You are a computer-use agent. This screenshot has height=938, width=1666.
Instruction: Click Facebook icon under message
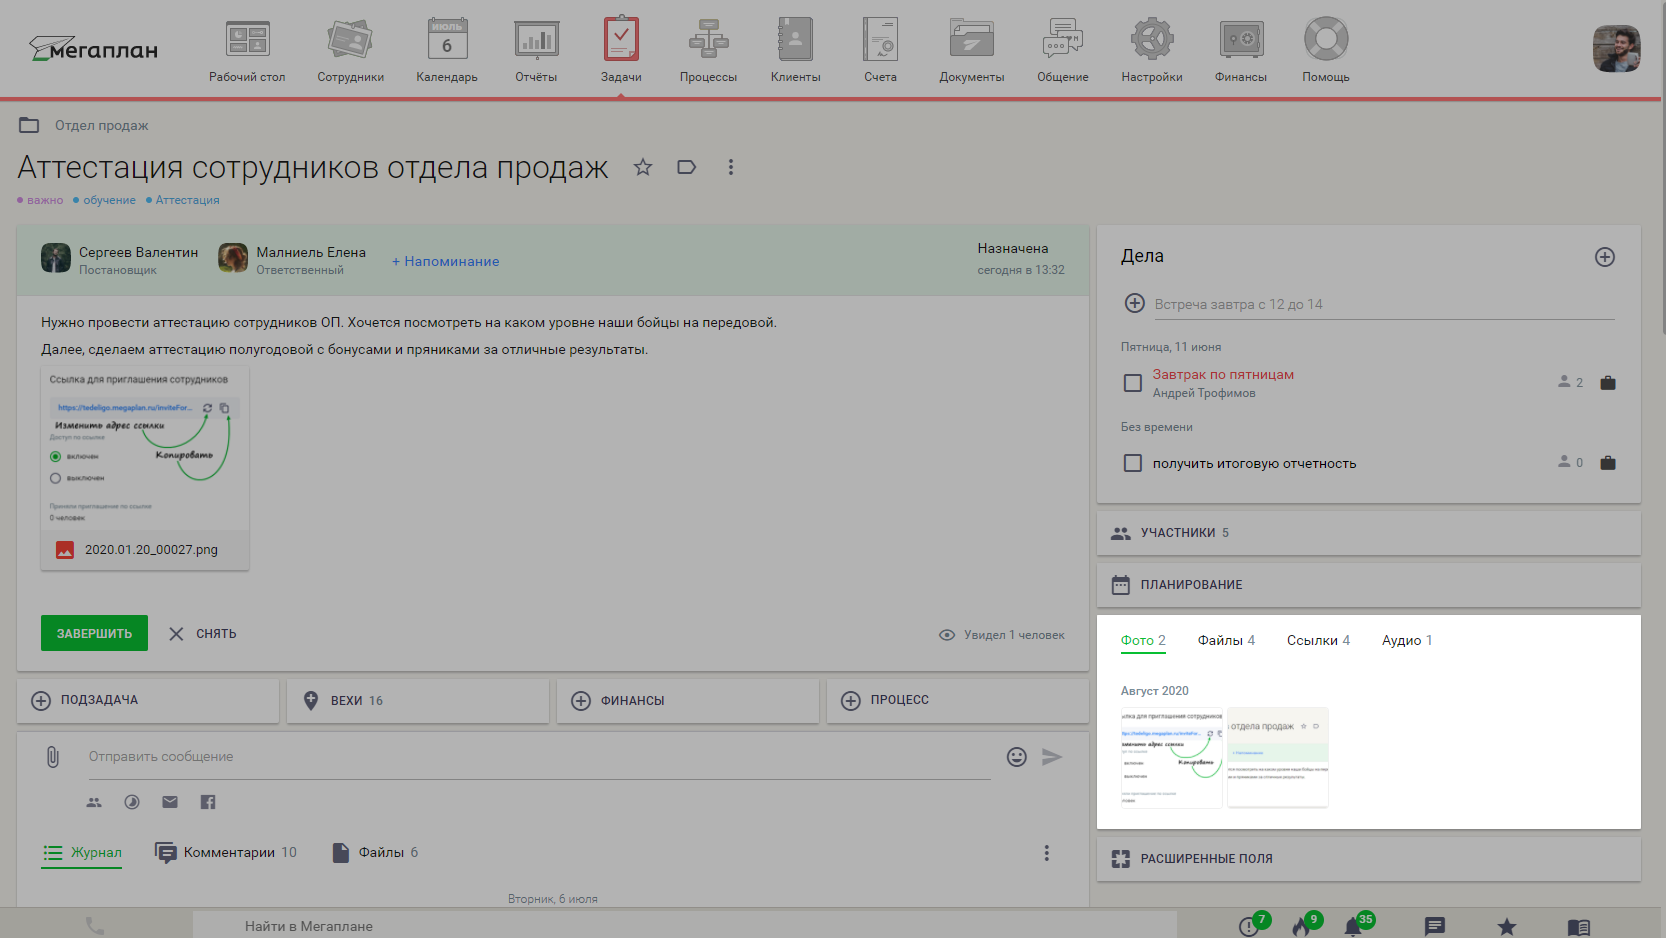pos(208,802)
